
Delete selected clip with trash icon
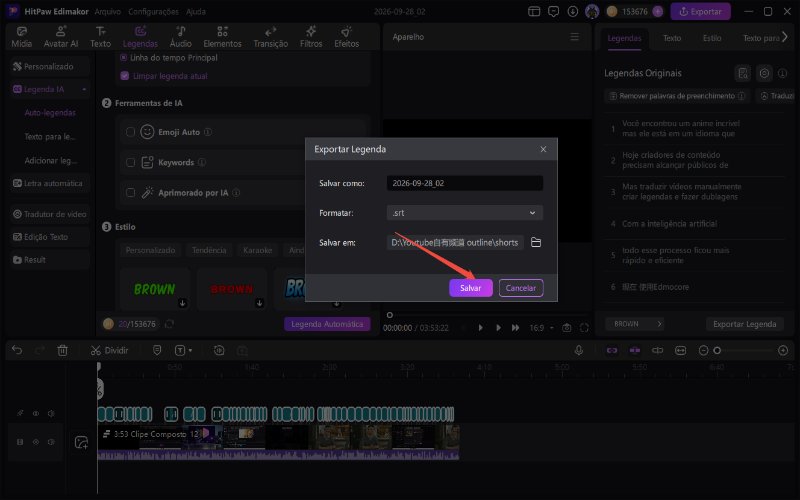click(62, 351)
